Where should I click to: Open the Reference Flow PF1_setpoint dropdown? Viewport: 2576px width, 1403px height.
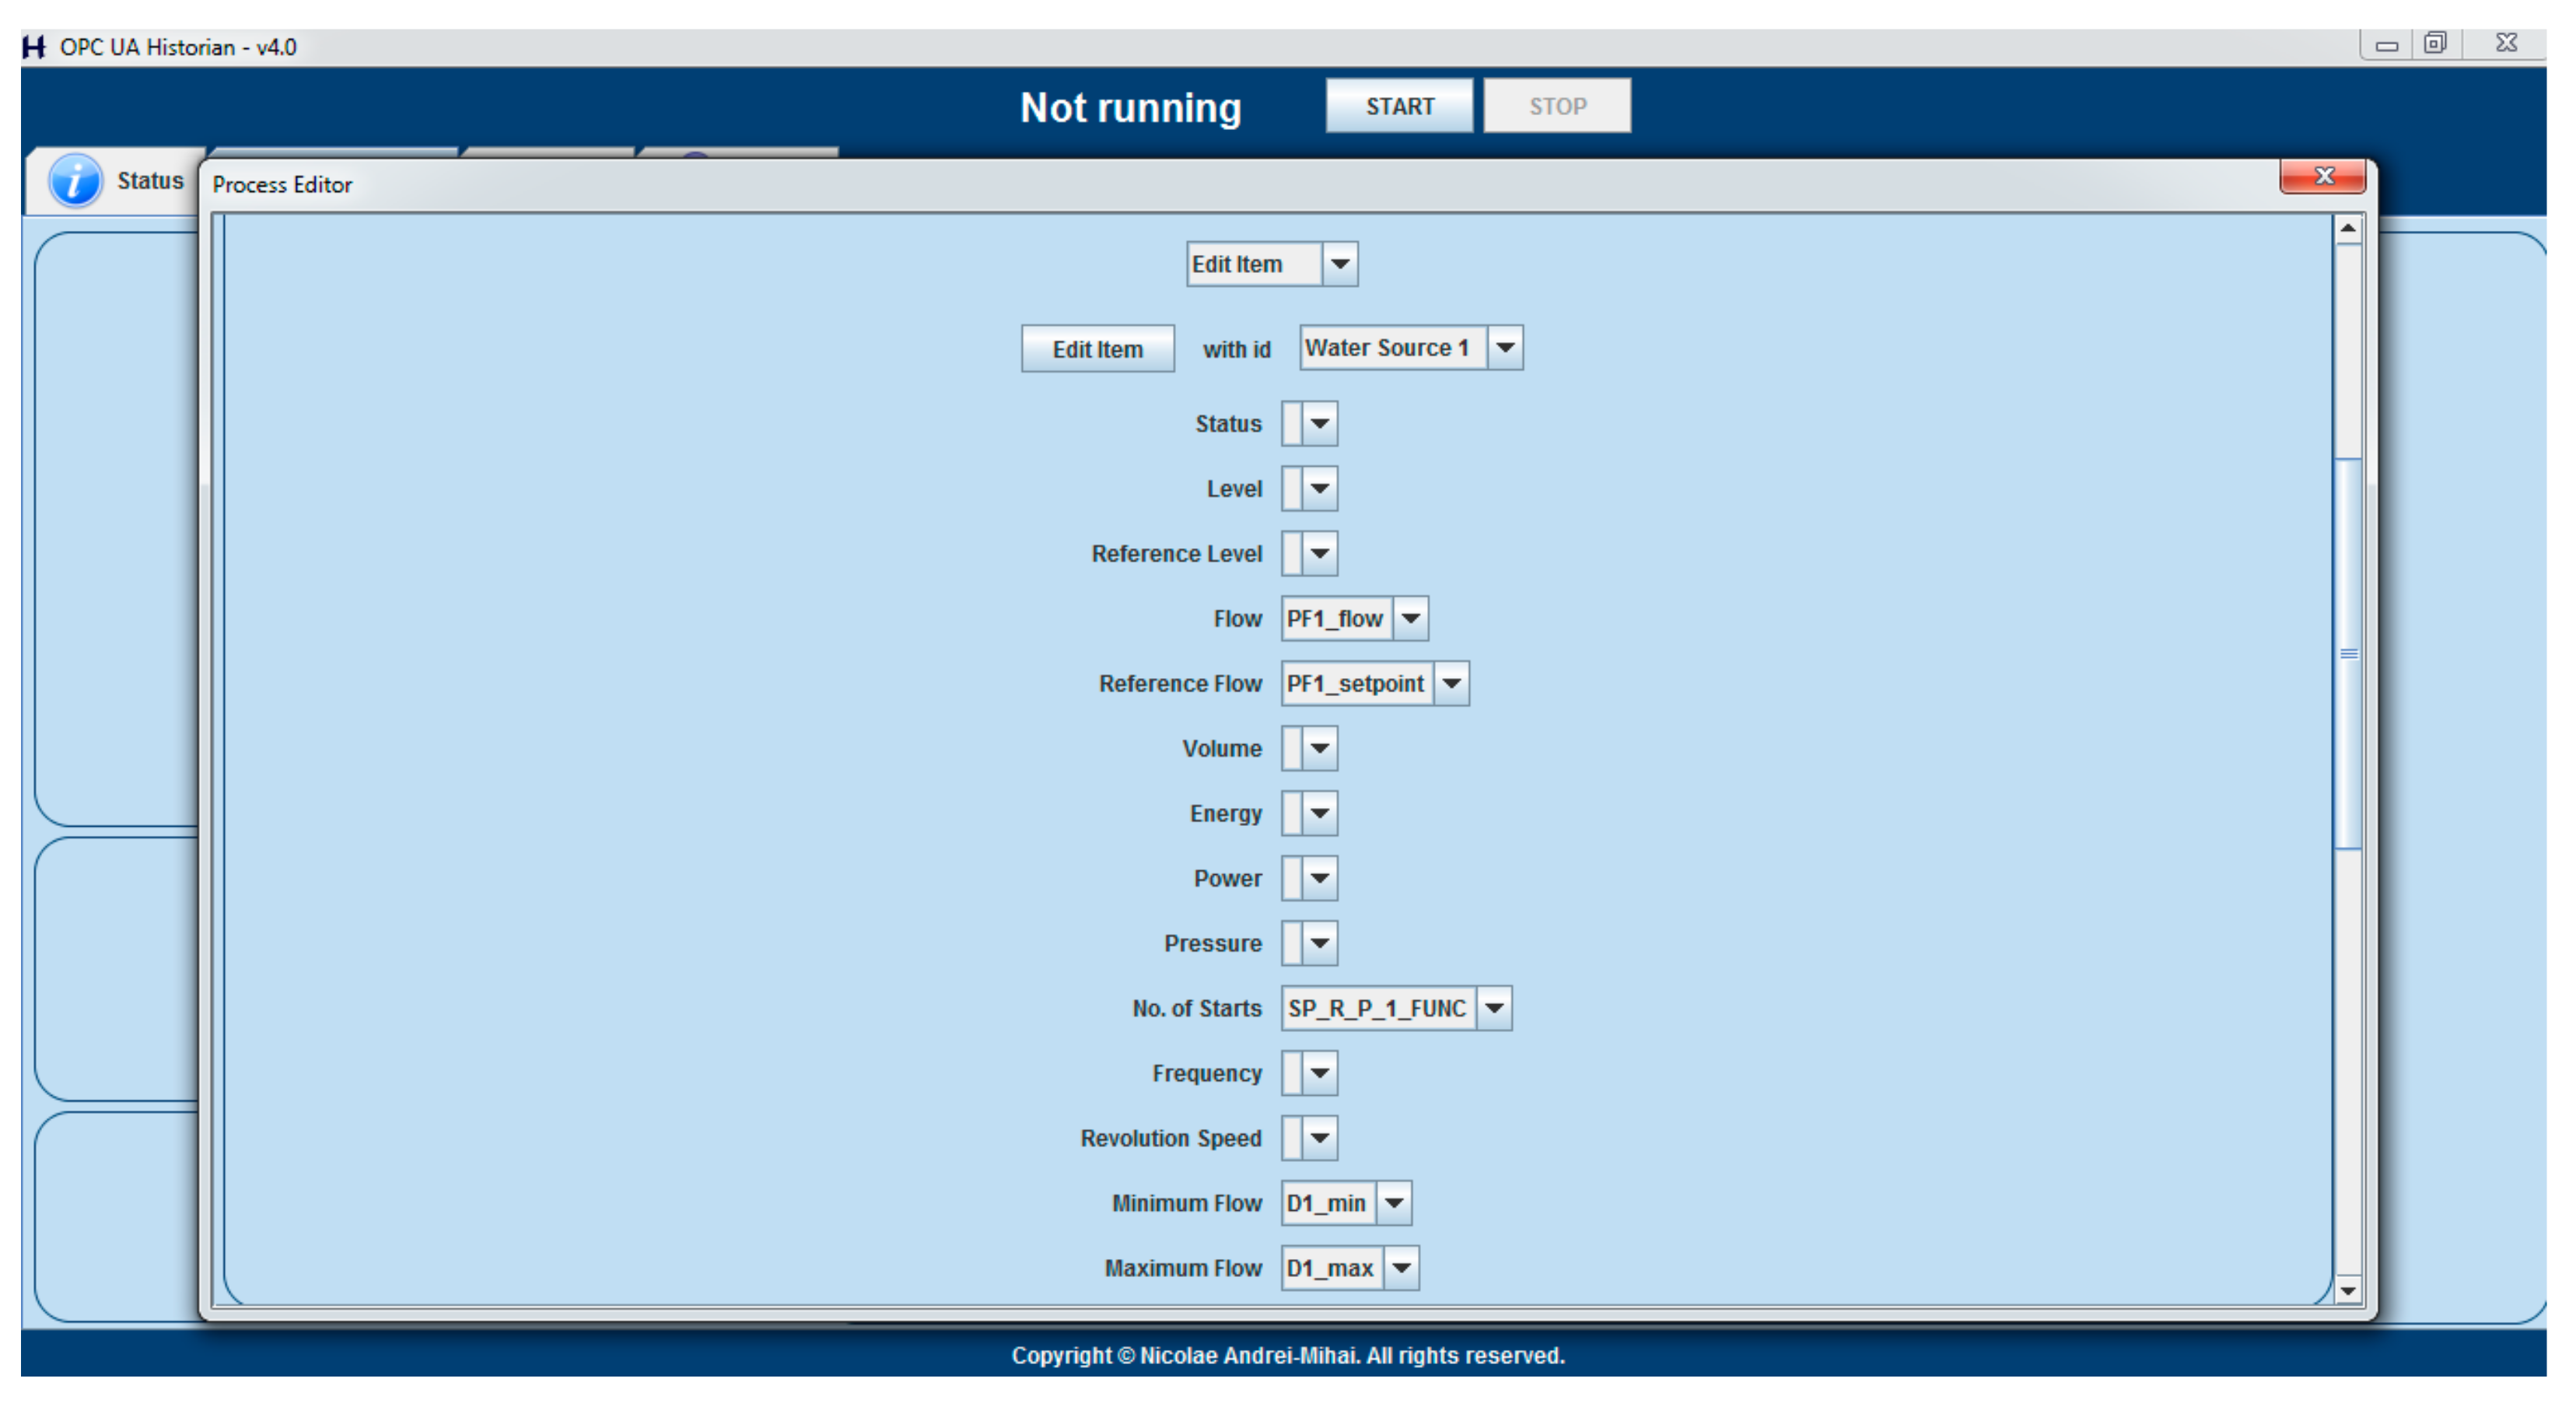pyautogui.click(x=1451, y=683)
